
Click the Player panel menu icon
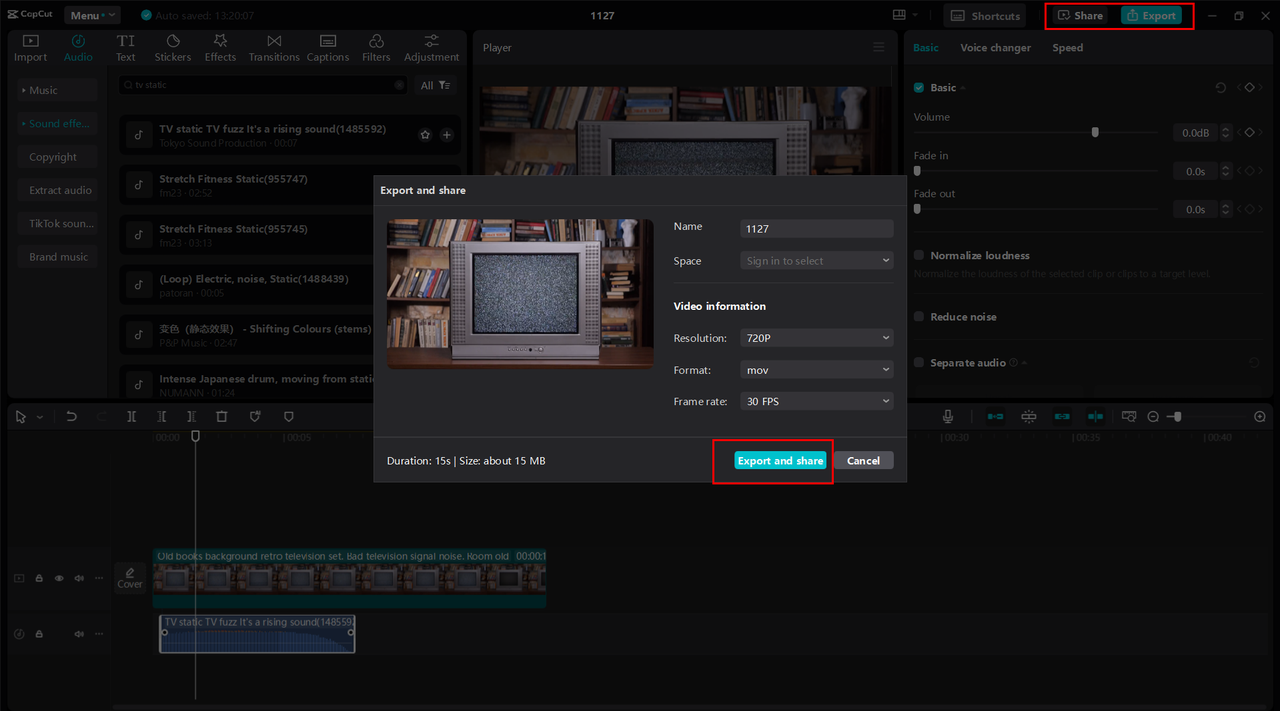pyautogui.click(x=879, y=47)
